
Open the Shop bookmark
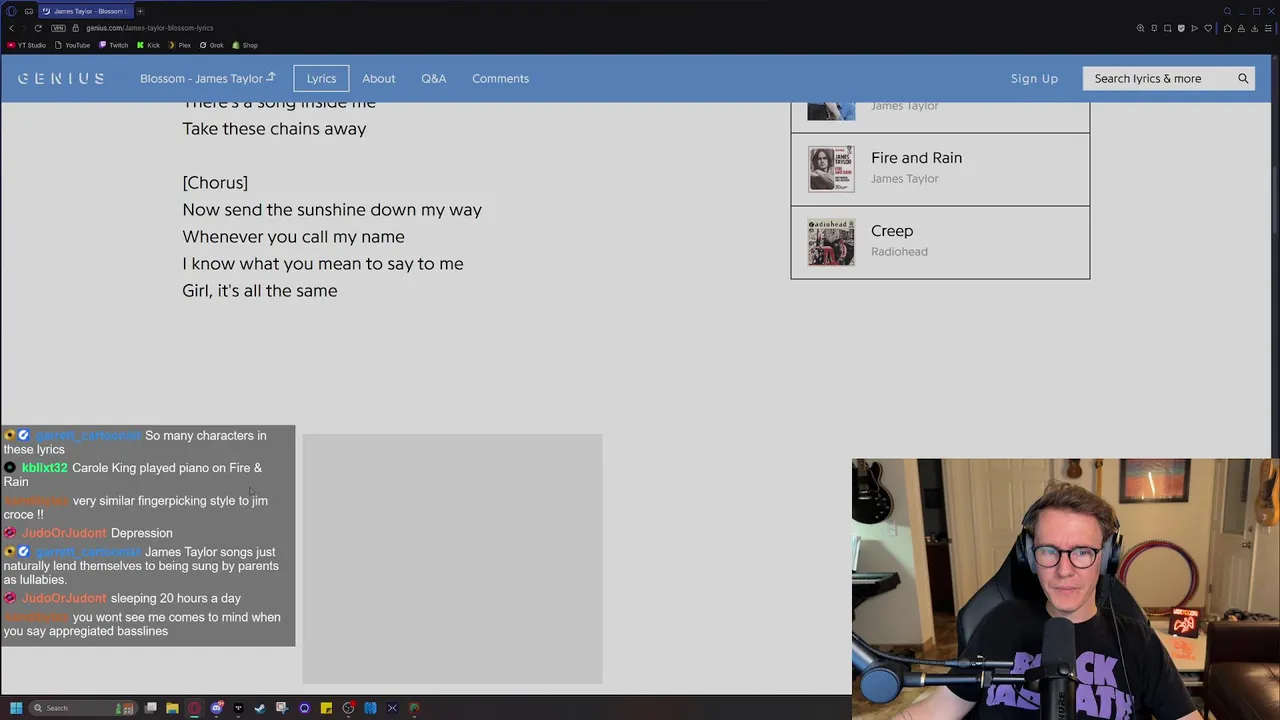point(245,45)
